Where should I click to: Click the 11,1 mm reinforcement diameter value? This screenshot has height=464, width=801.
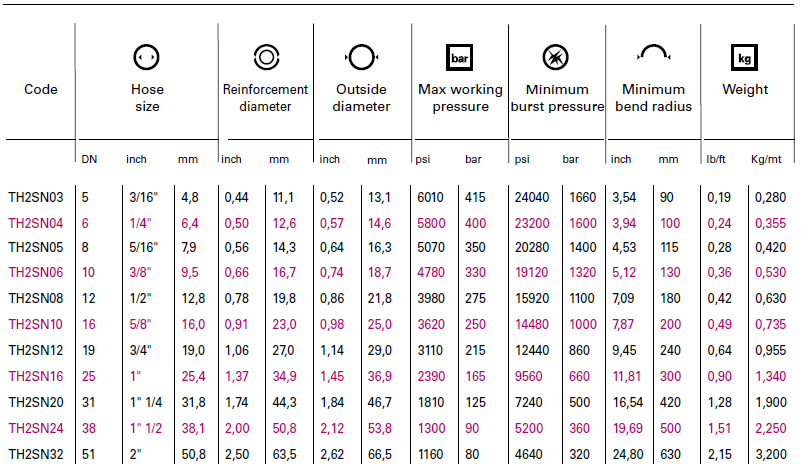pyautogui.click(x=283, y=197)
